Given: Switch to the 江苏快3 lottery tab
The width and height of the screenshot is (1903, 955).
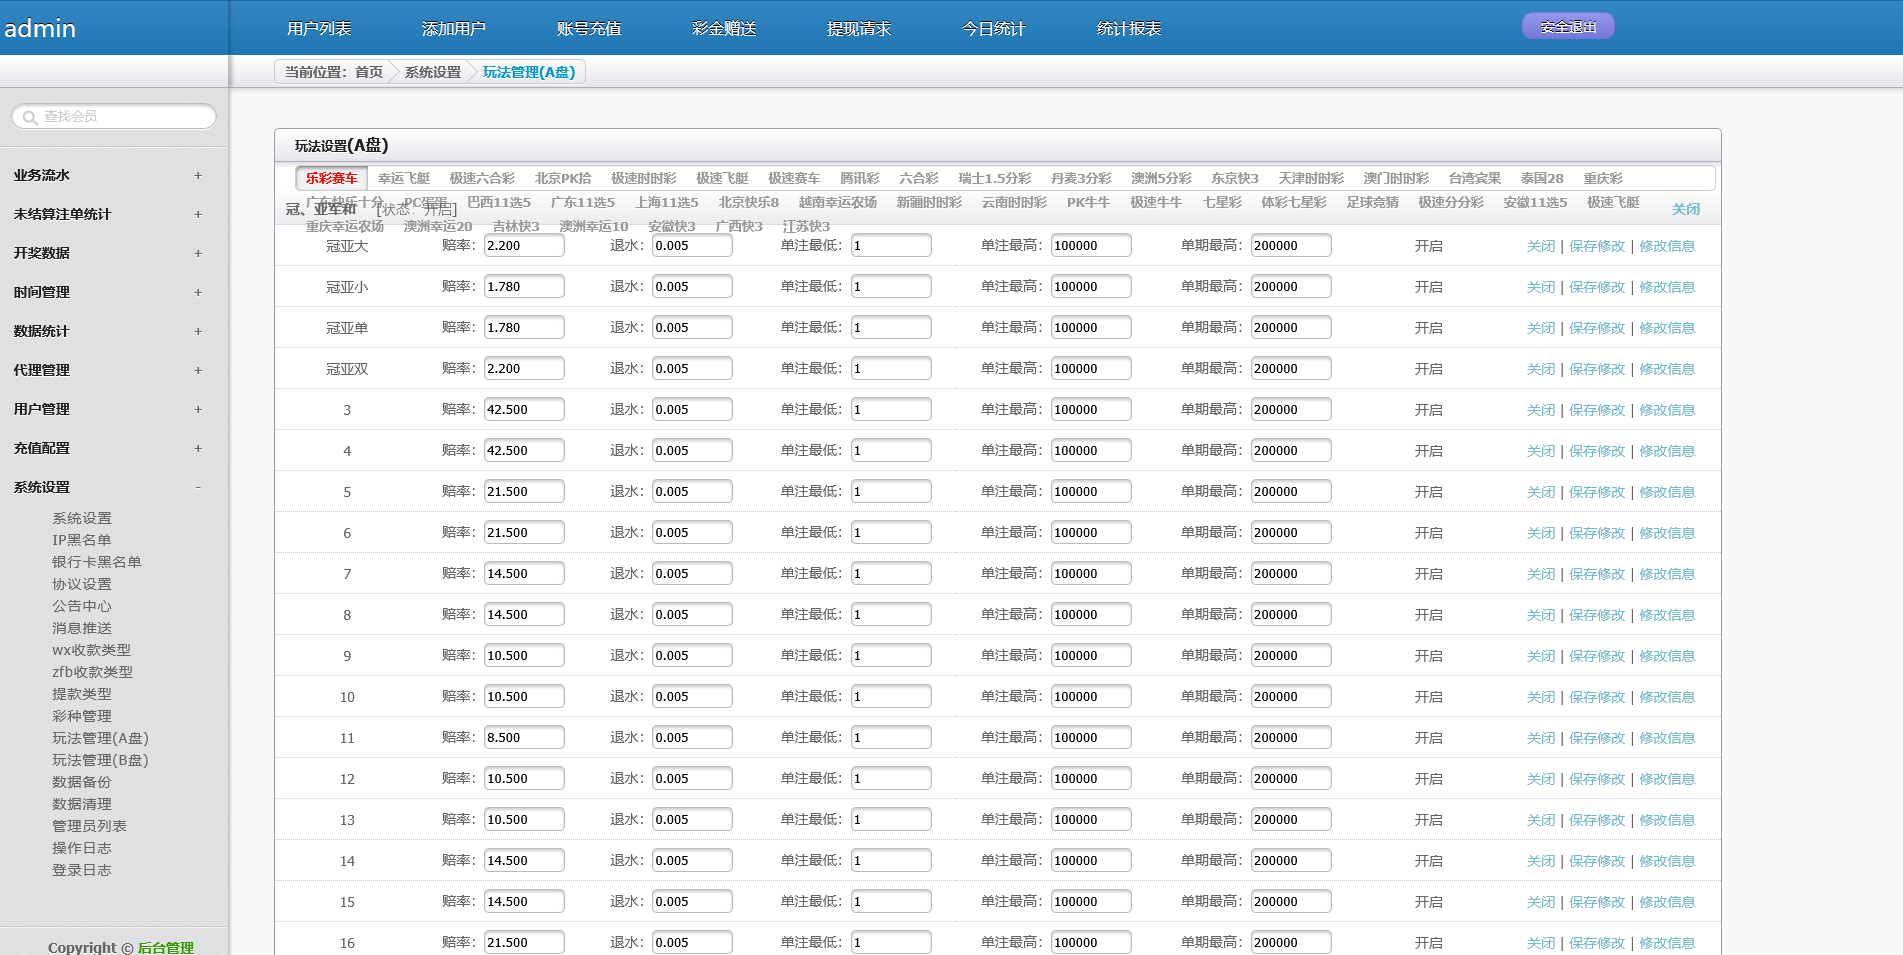Looking at the screenshot, I should click(806, 226).
